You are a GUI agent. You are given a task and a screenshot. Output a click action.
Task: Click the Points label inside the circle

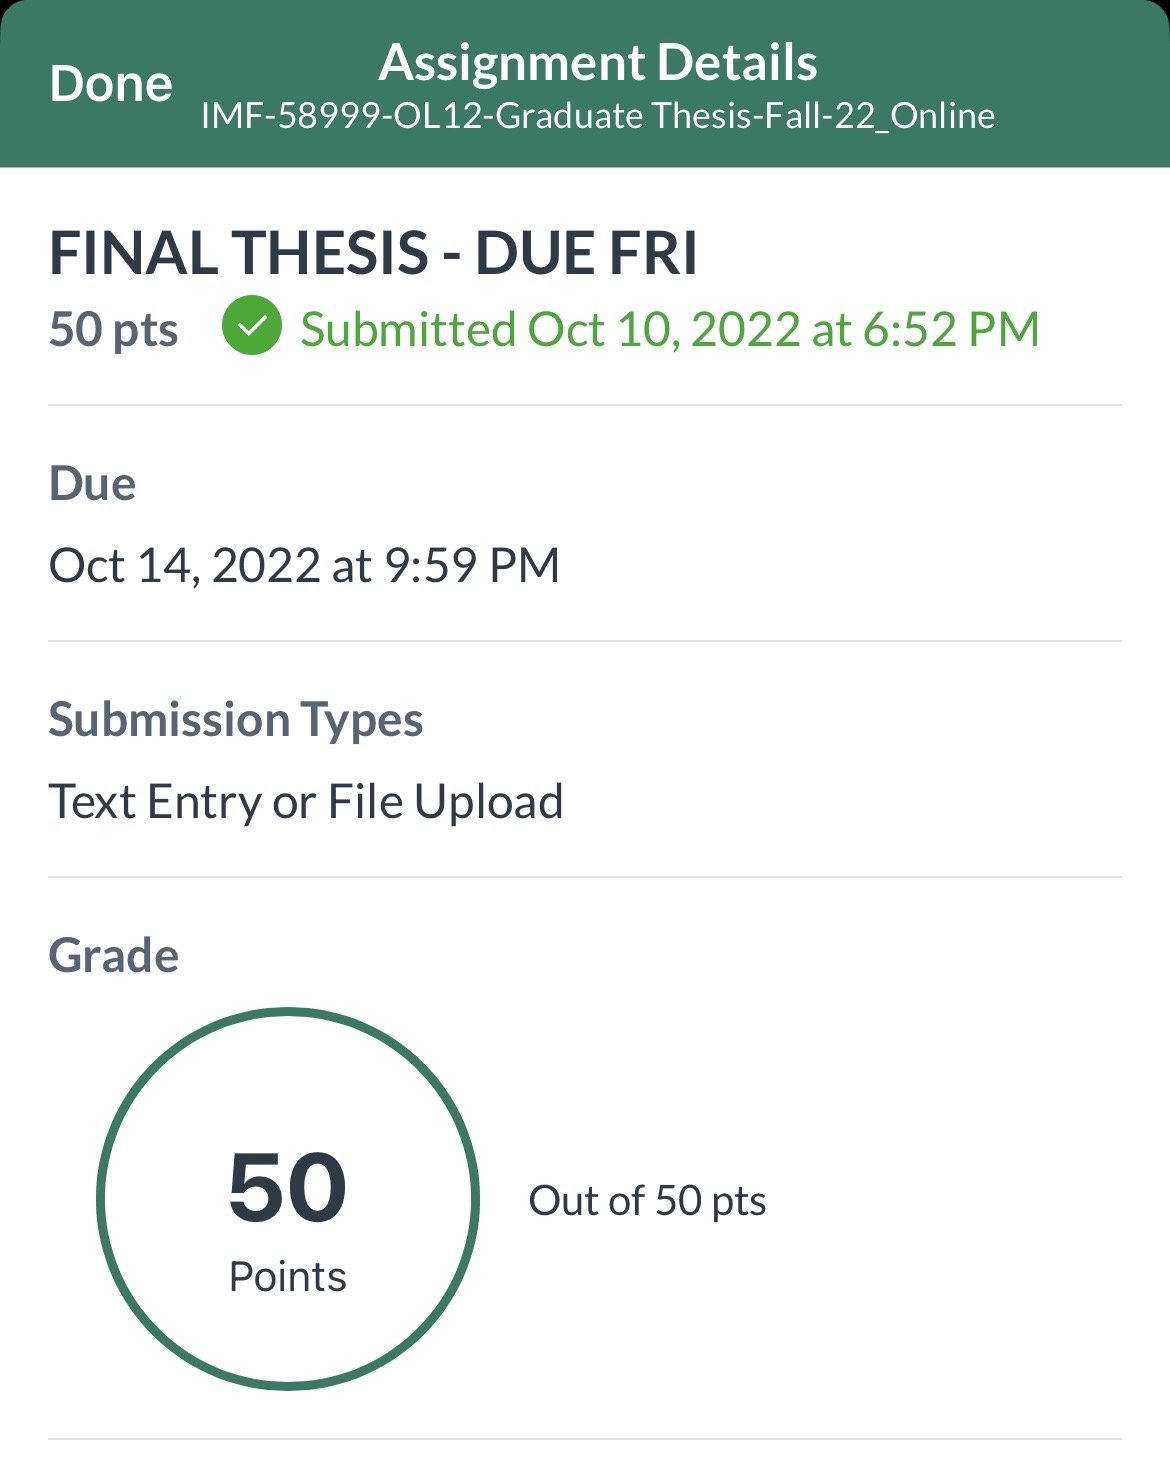click(288, 1277)
